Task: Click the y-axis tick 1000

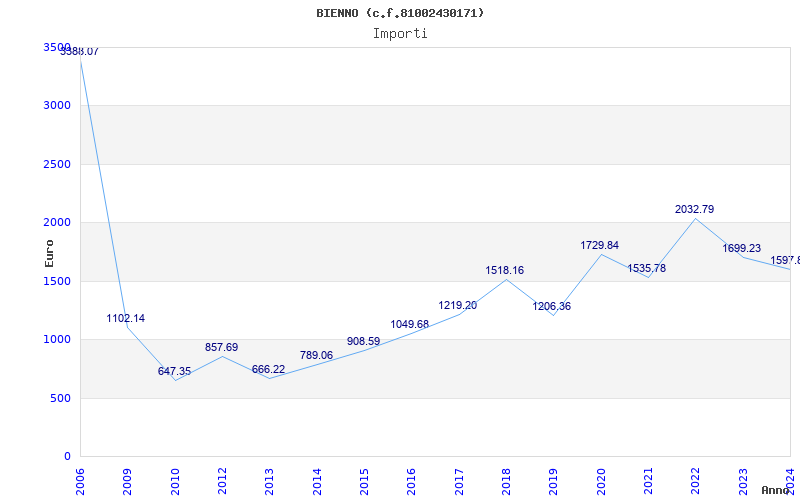Action: 57,340
